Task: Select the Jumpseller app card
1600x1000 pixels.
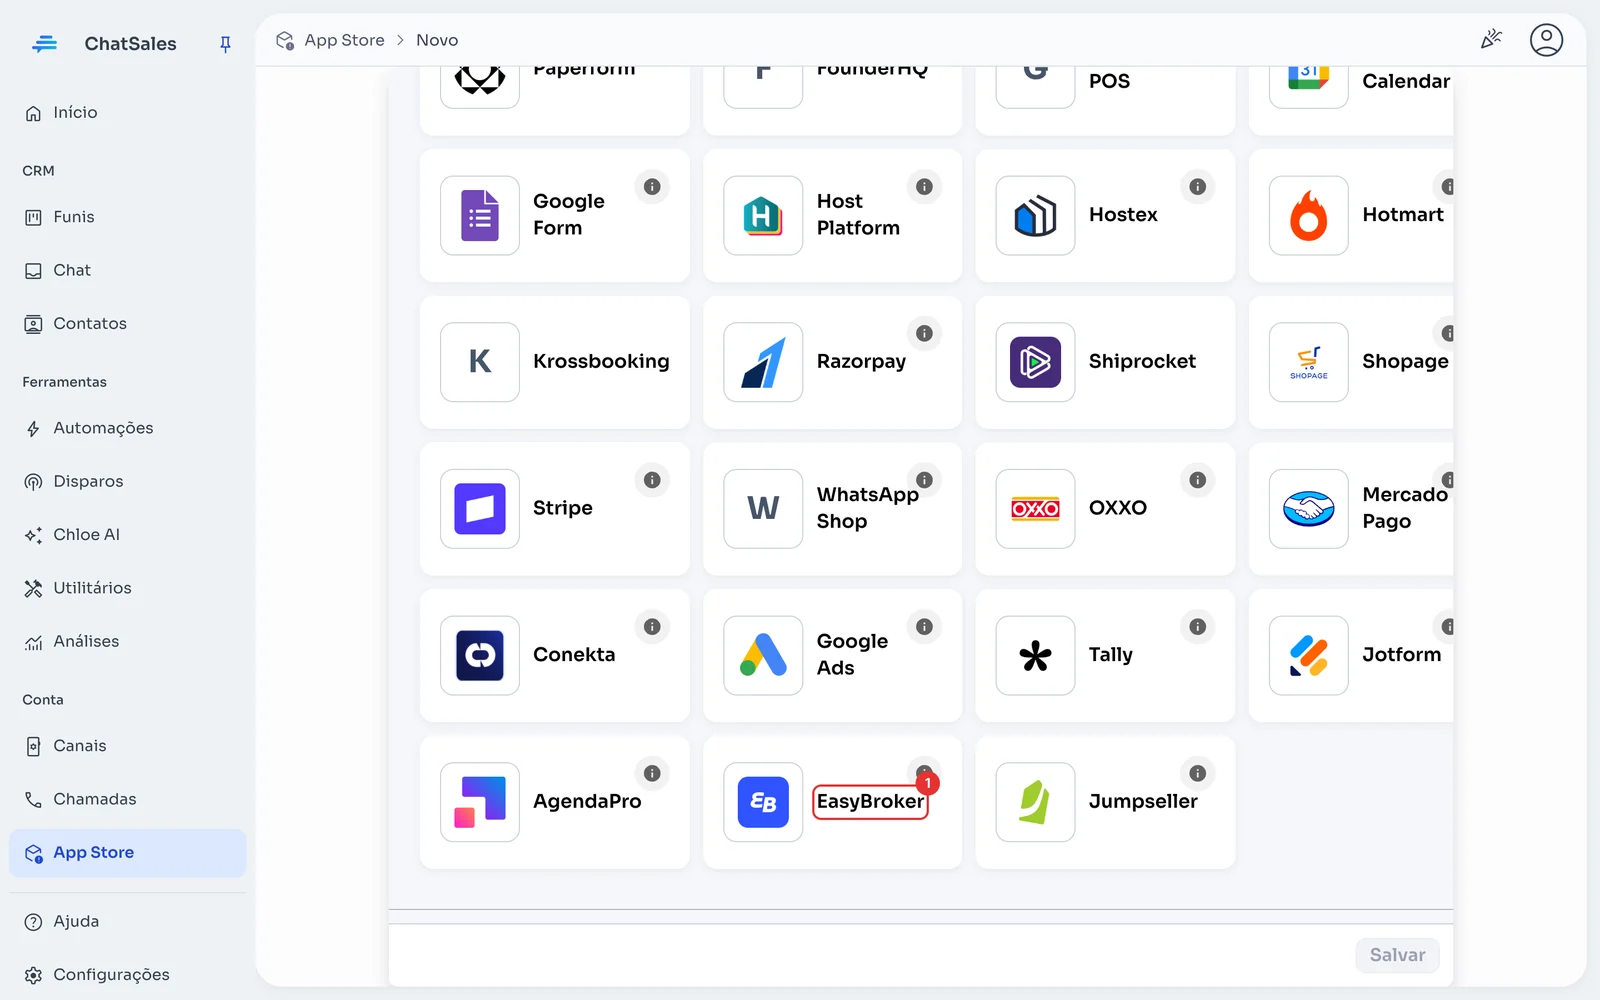Action: [1105, 802]
